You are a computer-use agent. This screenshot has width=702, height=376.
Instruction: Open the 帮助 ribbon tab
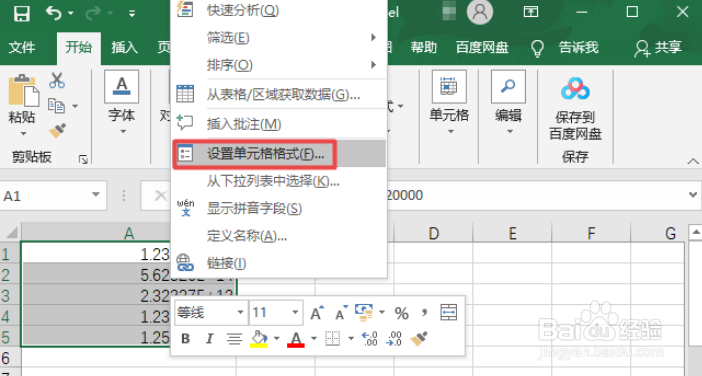click(424, 47)
